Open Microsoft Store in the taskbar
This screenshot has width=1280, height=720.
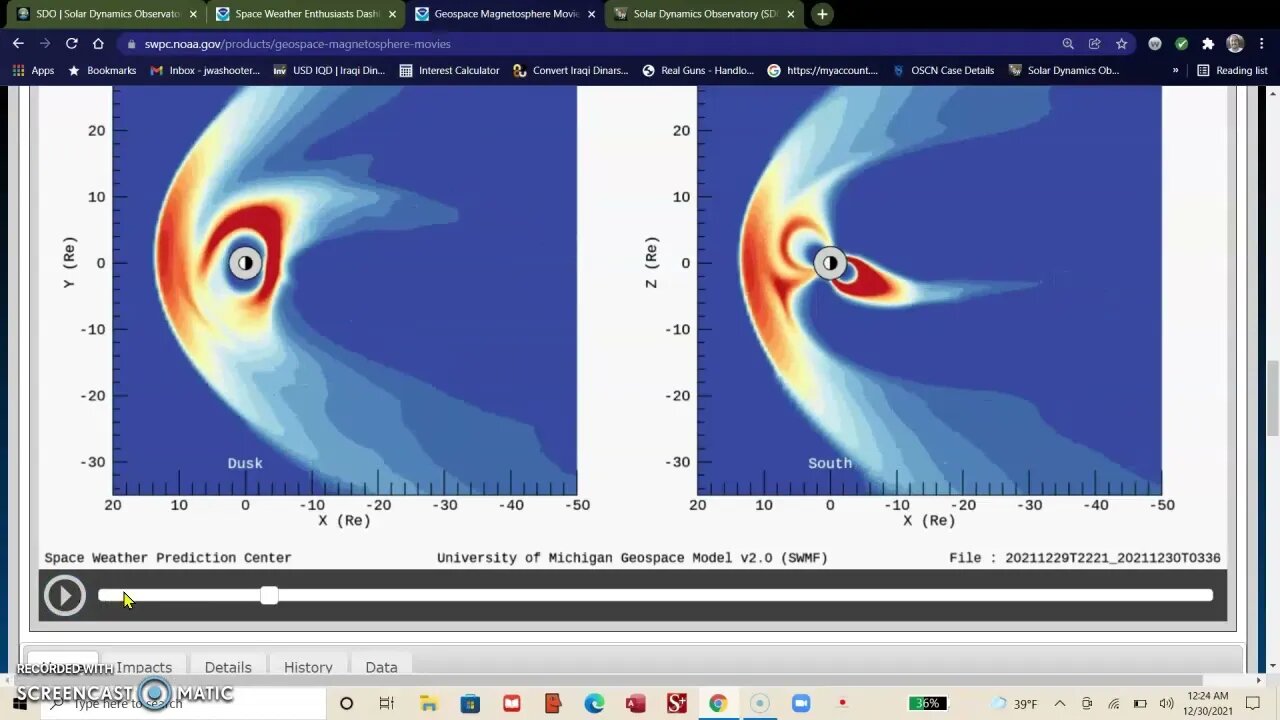pyautogui.click(x=470, y=704)
